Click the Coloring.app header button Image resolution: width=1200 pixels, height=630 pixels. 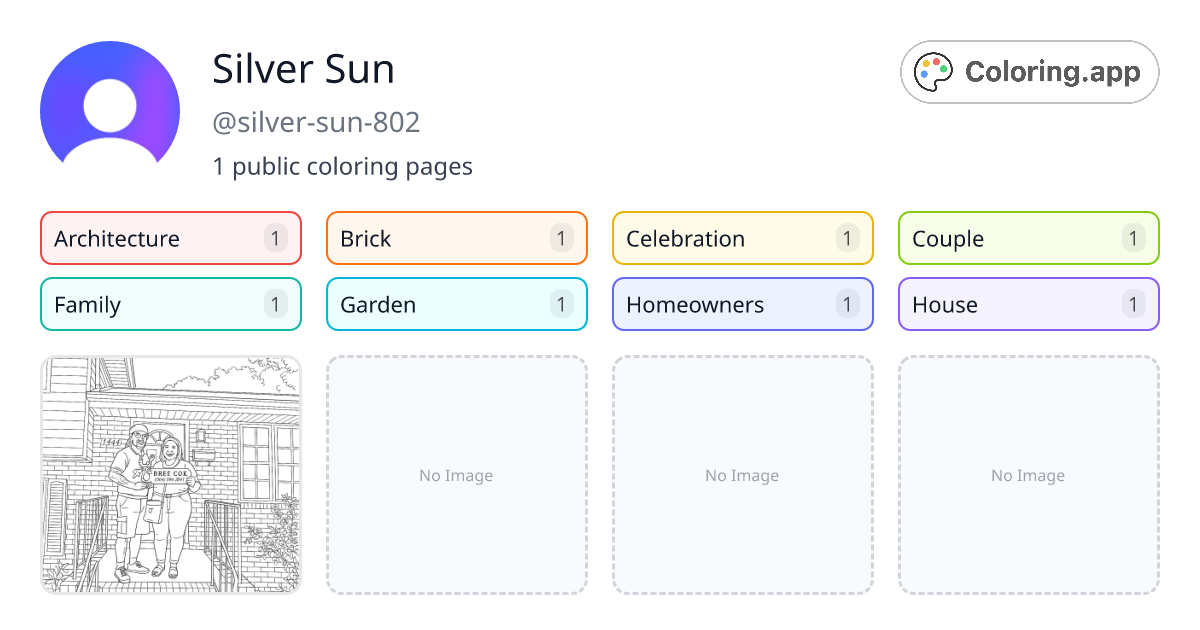[x=1029, y=71]
